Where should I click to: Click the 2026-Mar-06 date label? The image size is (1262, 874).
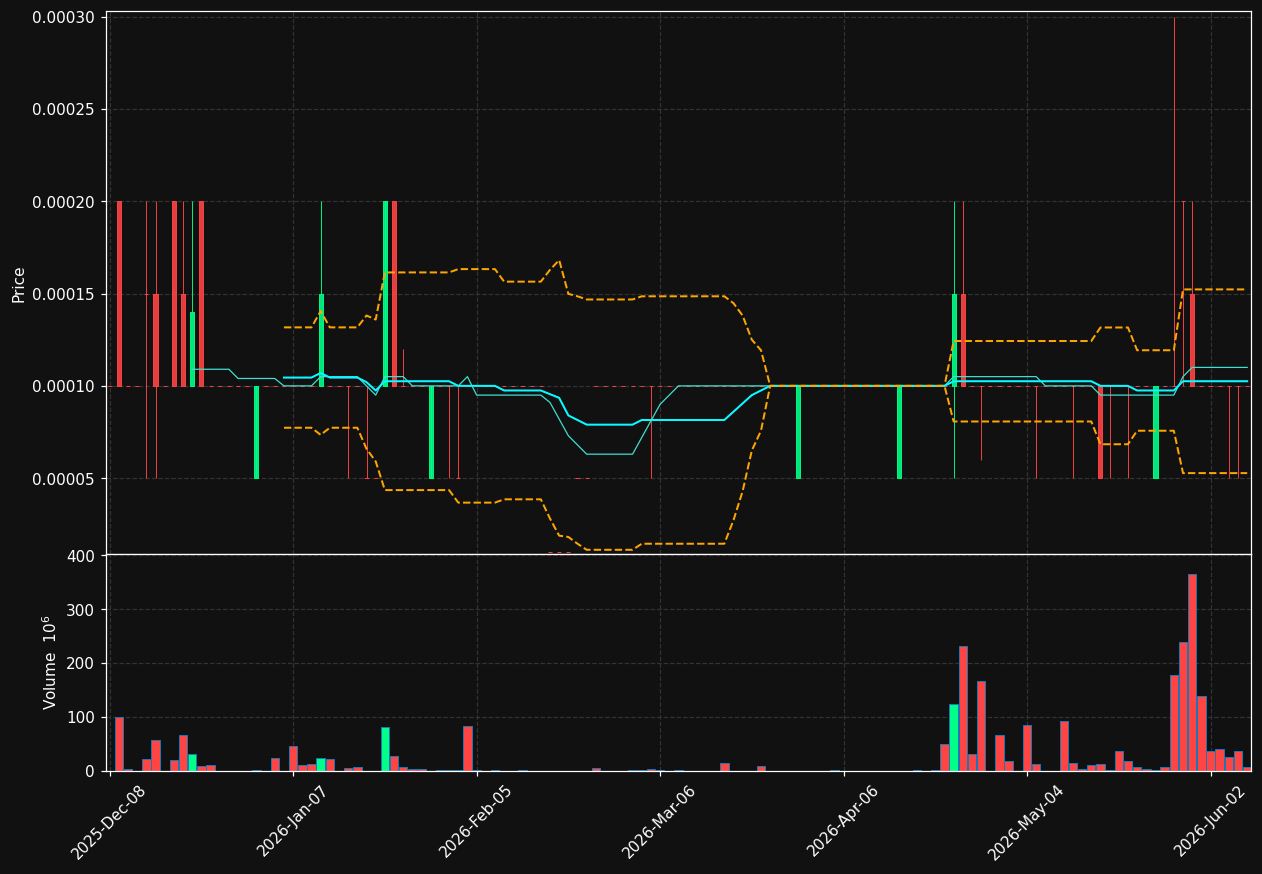point(660,822)
